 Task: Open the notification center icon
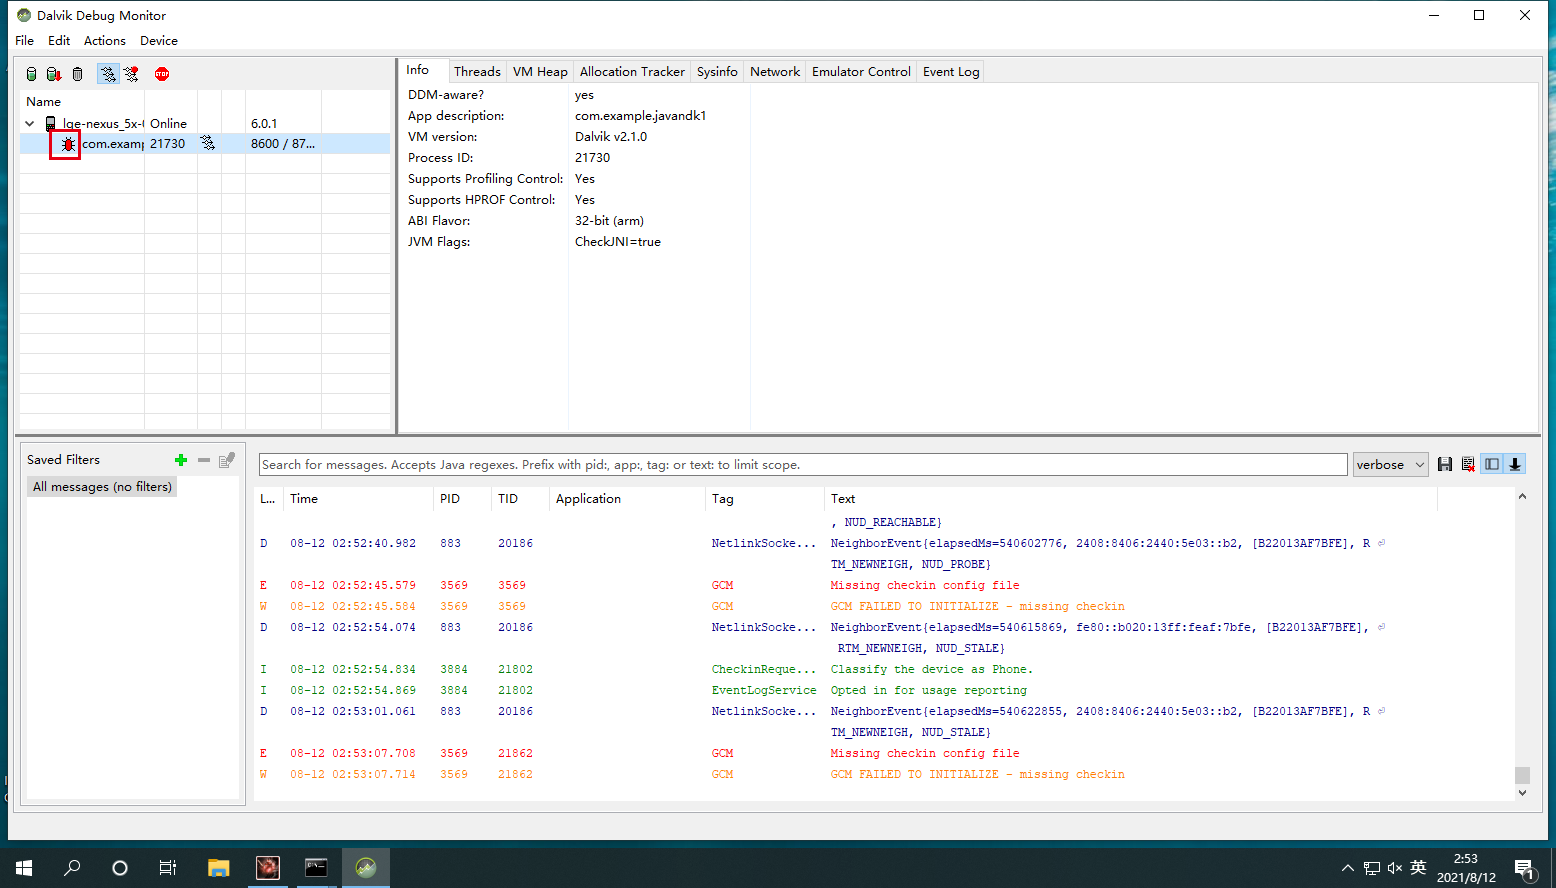(1525, 869)
